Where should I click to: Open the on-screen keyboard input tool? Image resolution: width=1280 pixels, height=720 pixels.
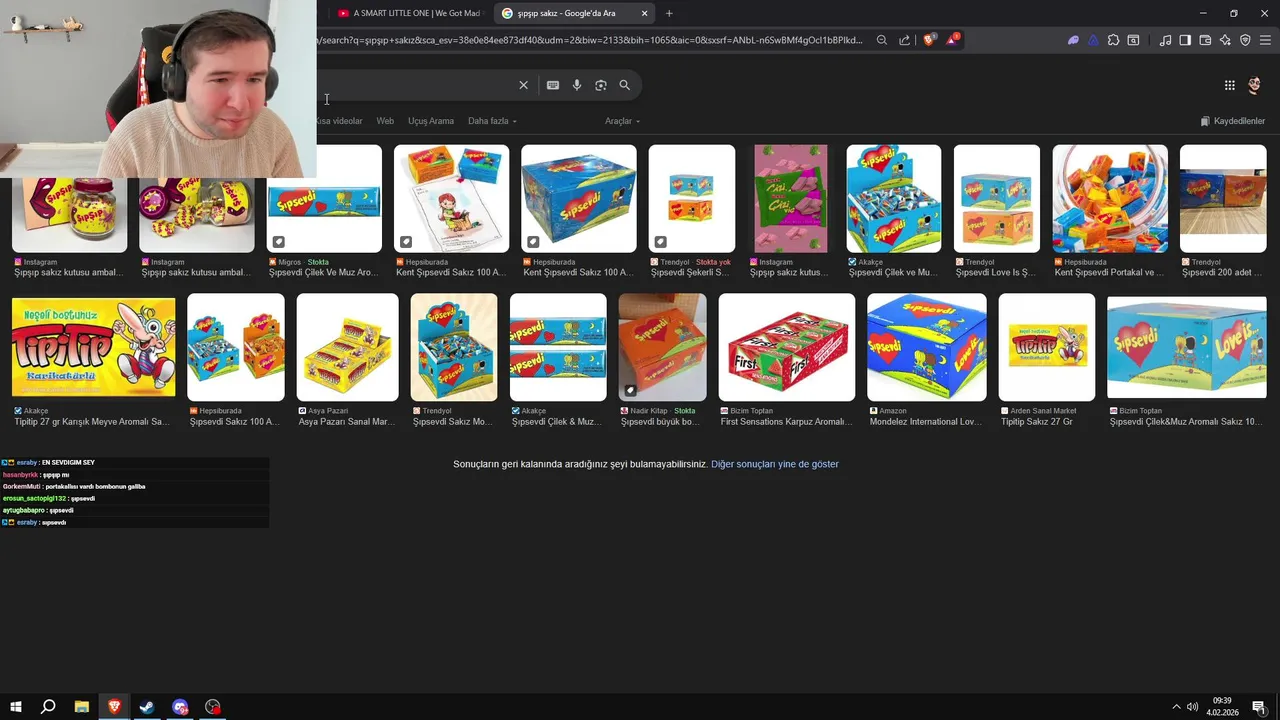point(553,85)
